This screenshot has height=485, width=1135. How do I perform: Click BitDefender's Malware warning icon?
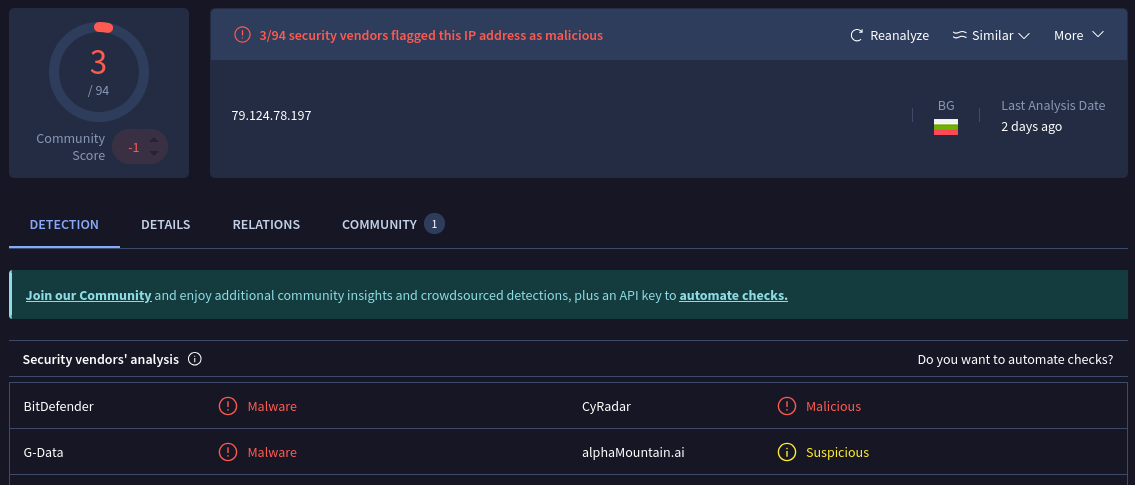click(228, 406)
